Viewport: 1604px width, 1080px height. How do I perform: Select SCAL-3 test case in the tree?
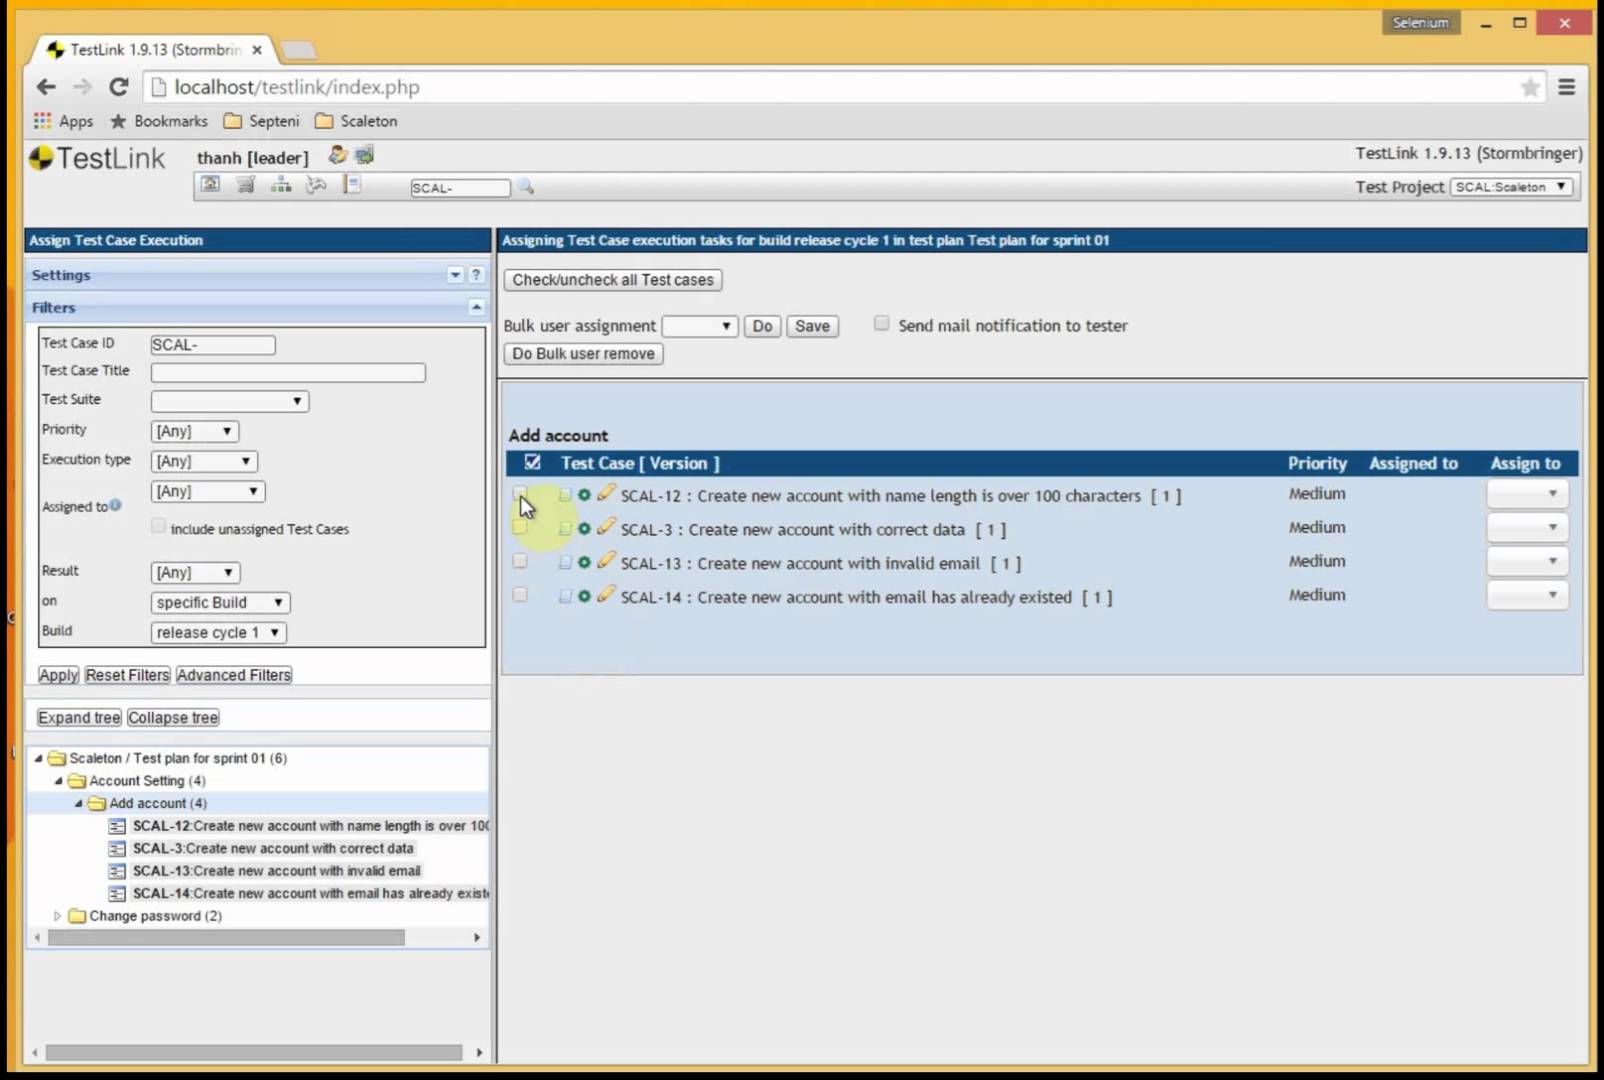pyautogui.click(x=272, y=848)
